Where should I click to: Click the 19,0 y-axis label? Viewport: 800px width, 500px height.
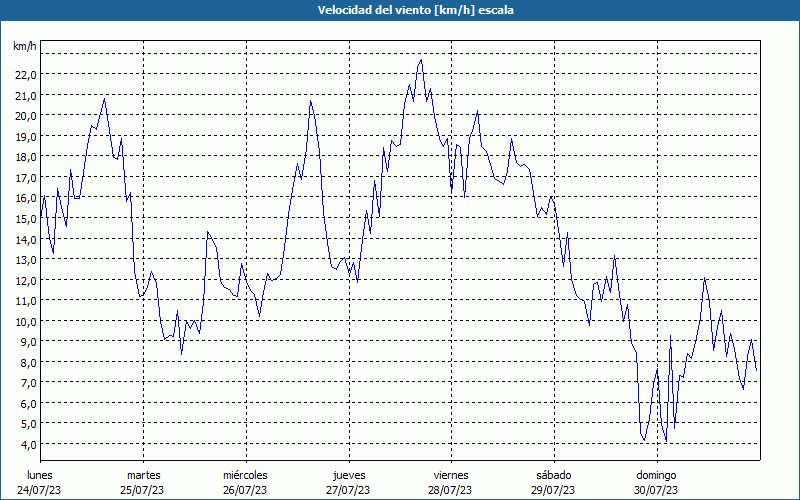coord(27,137)
